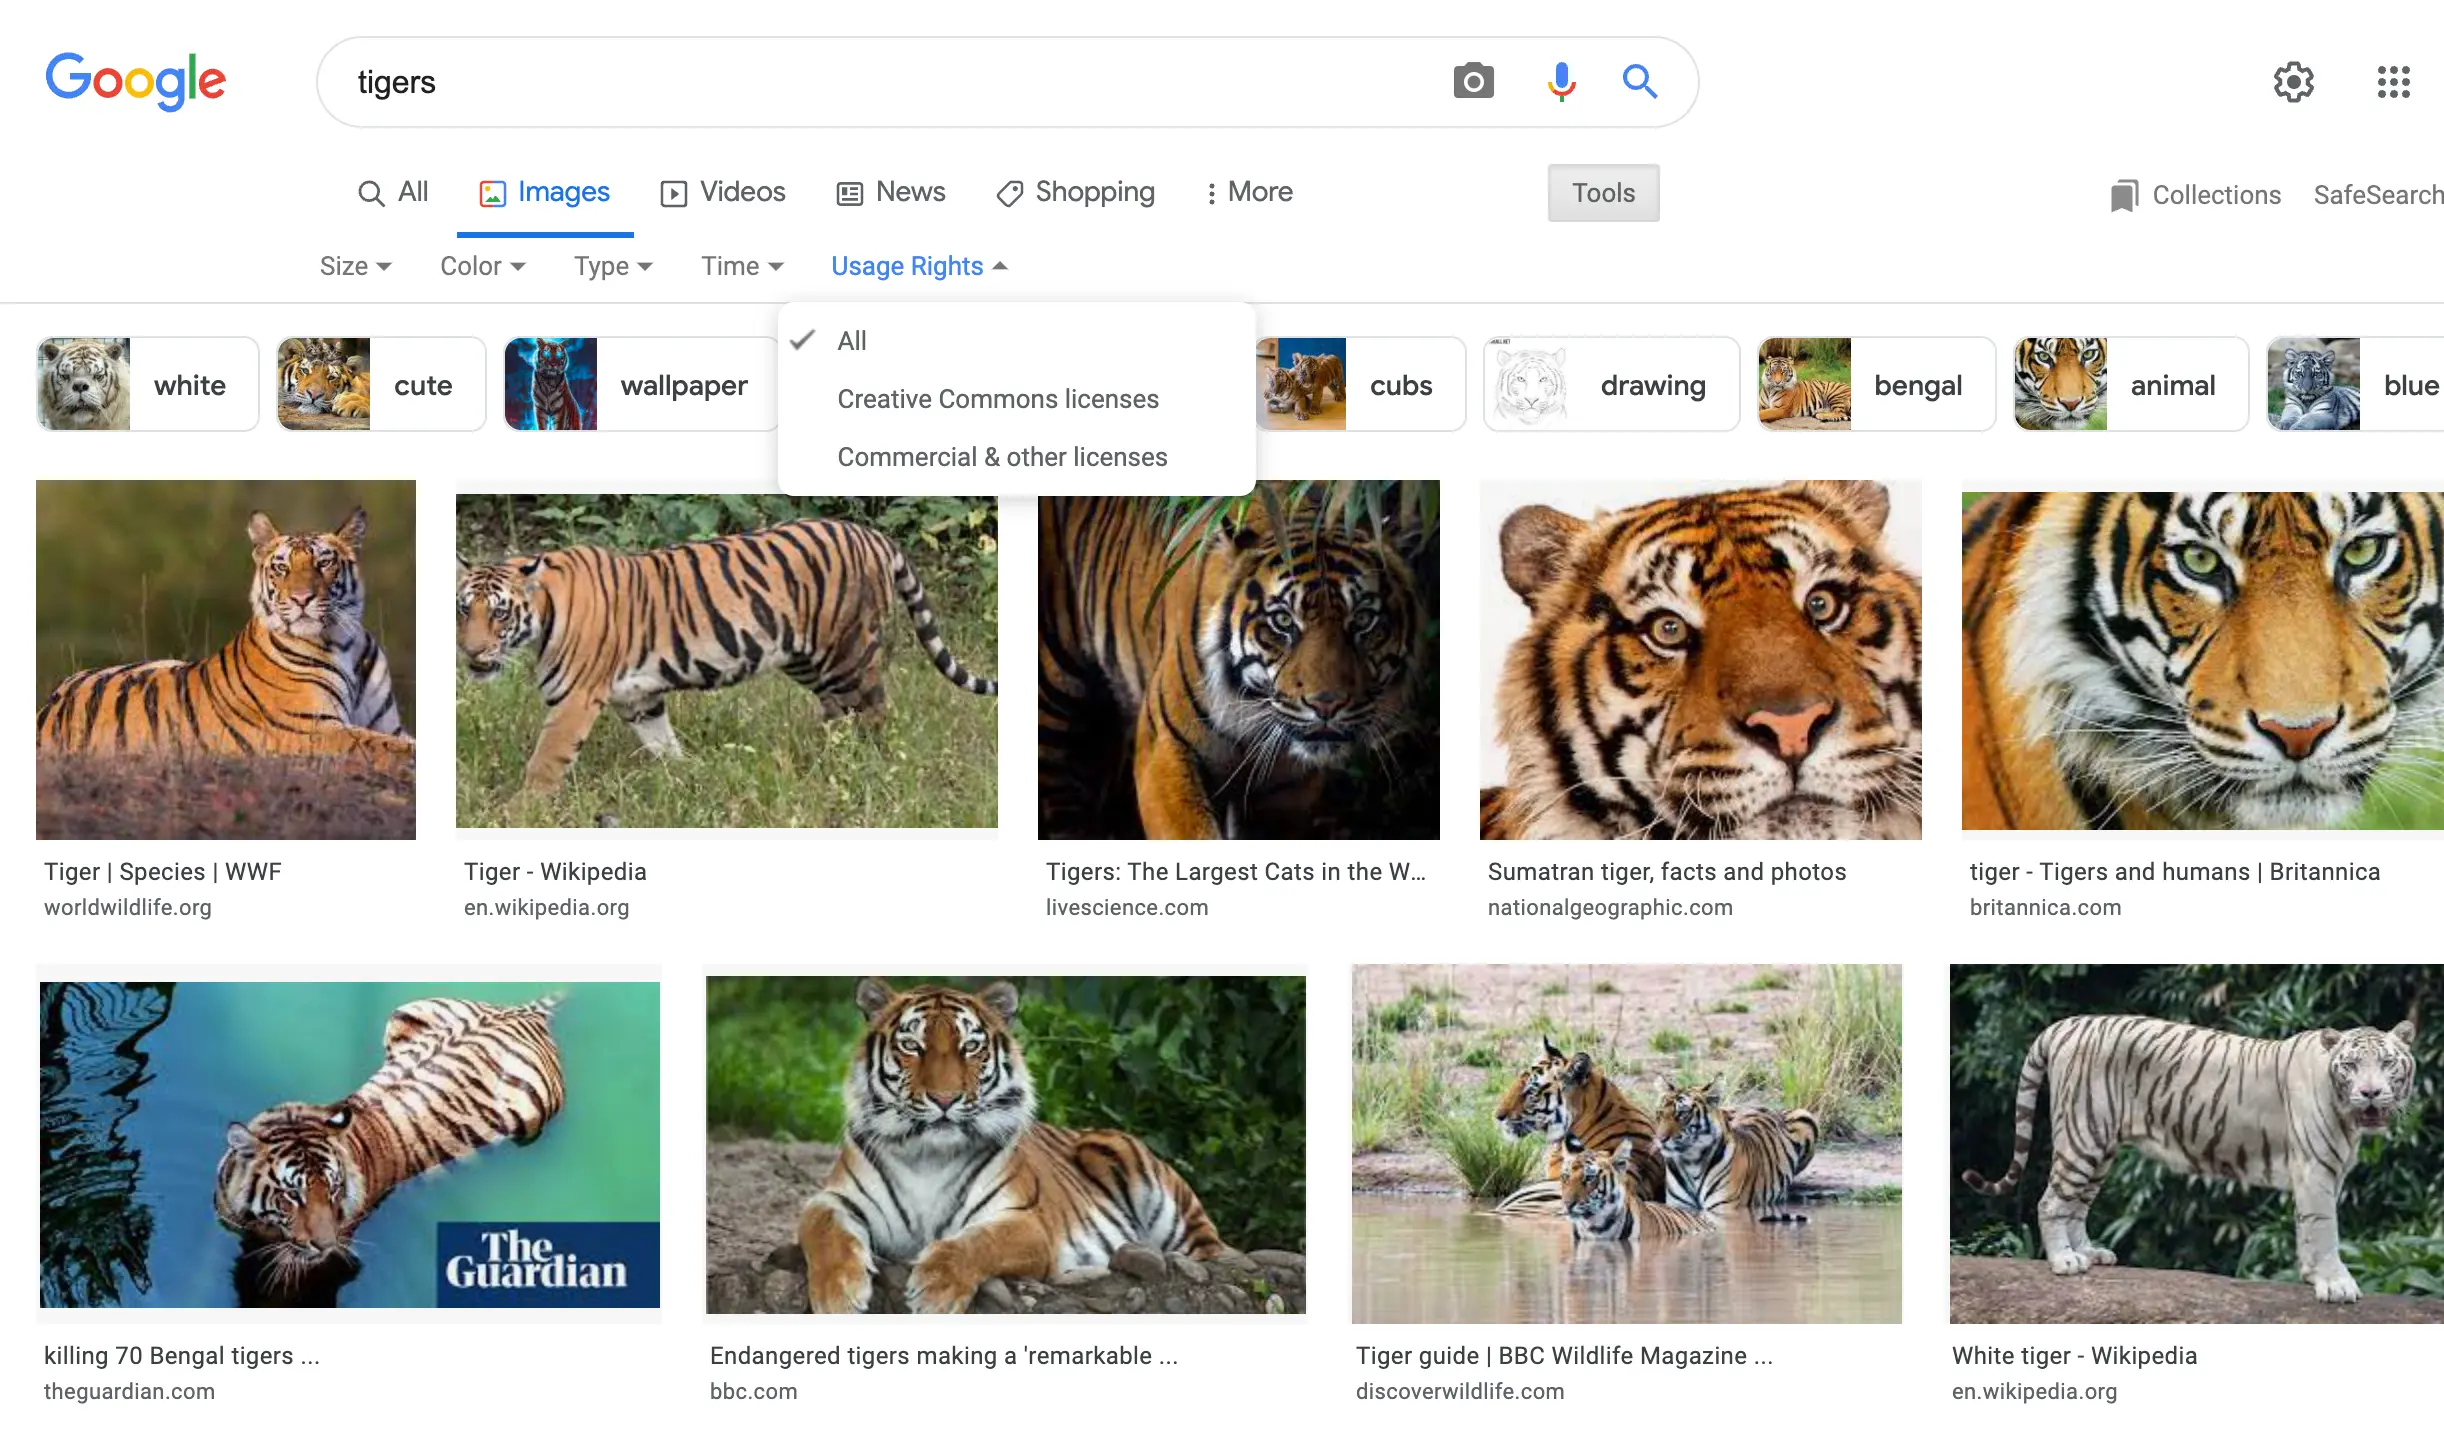Click the blue magnifier search button

click(x=1639, y=81)
